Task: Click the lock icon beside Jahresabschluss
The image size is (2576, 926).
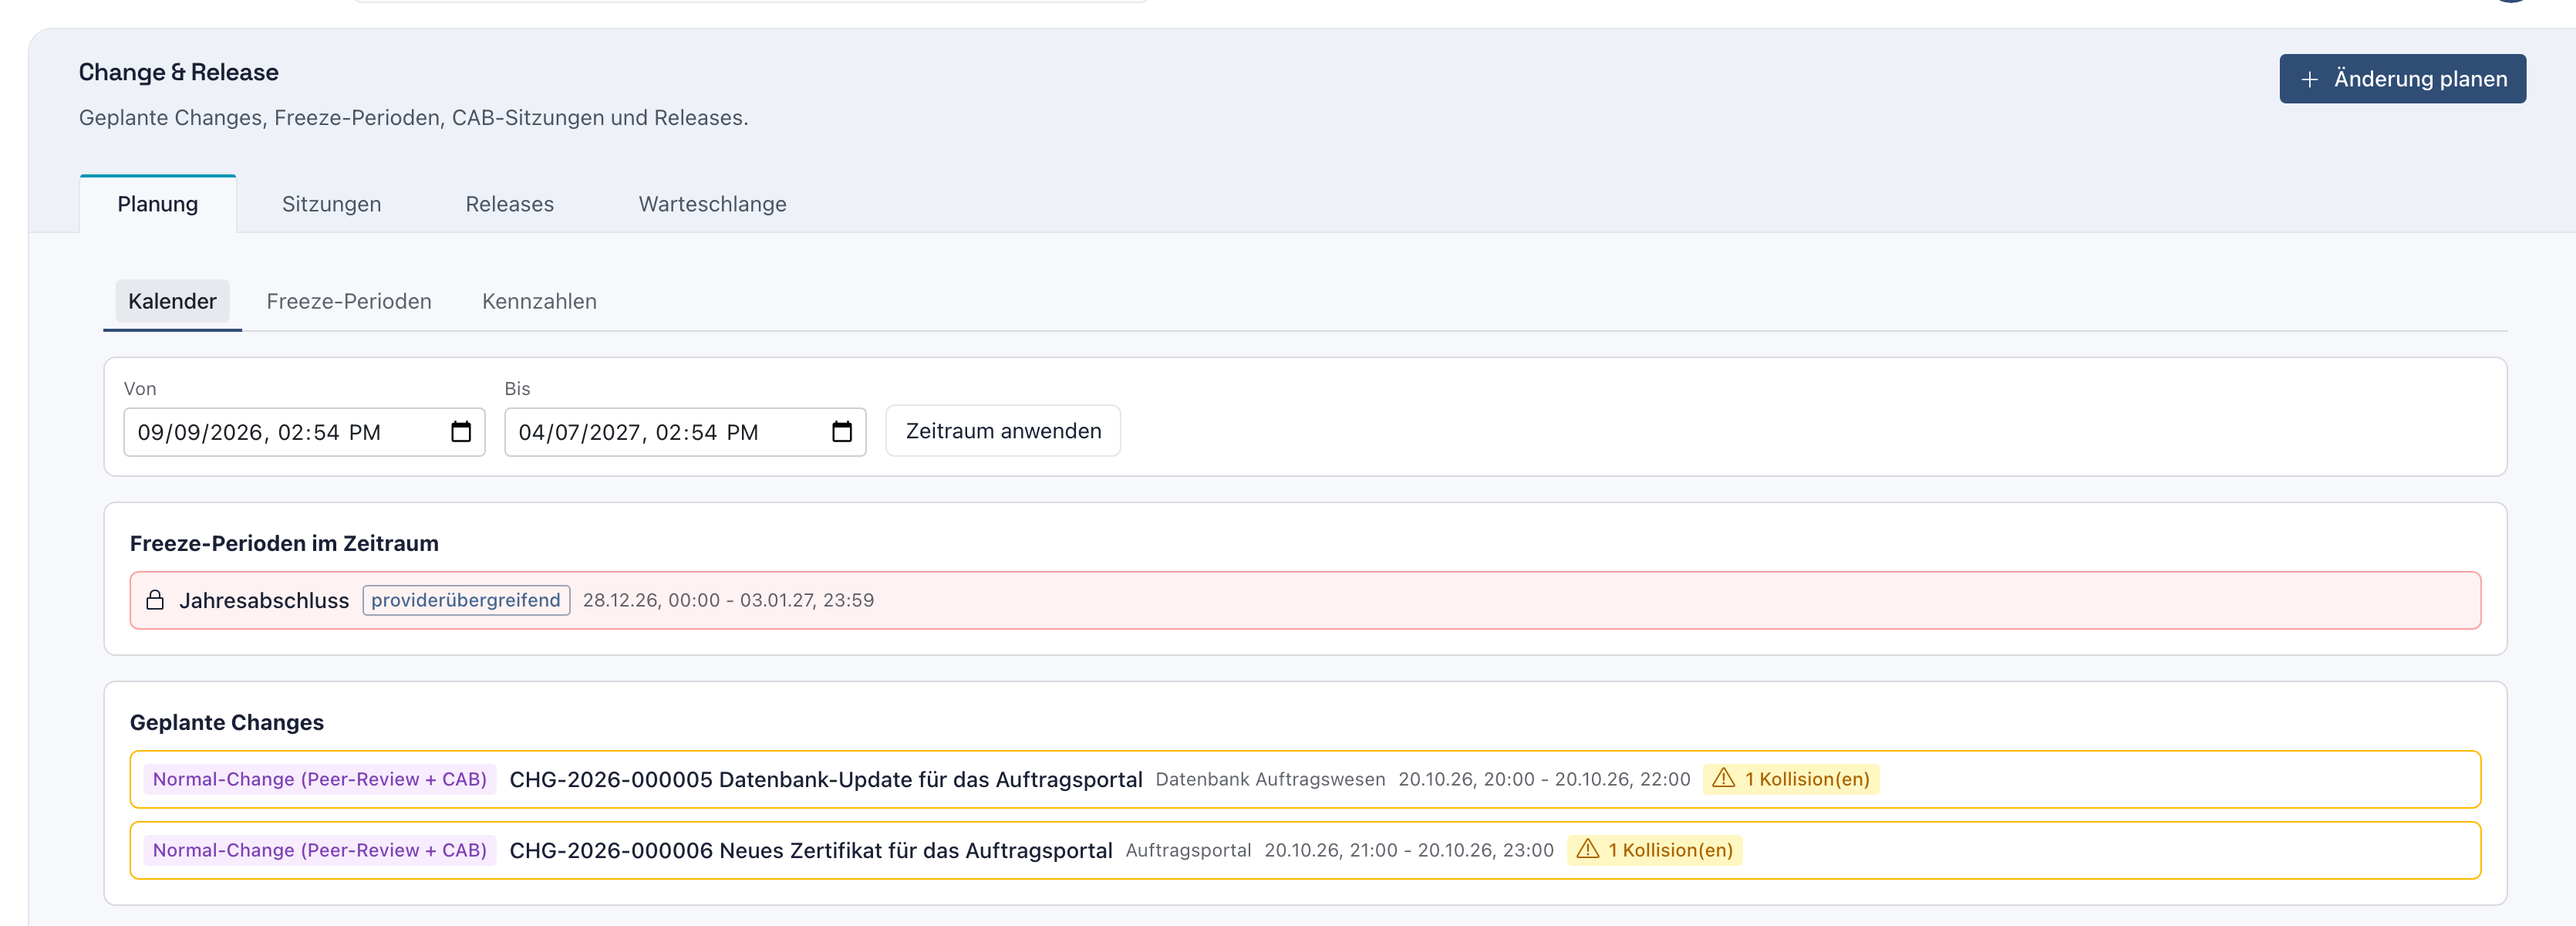Action: (x=155, y=600)
